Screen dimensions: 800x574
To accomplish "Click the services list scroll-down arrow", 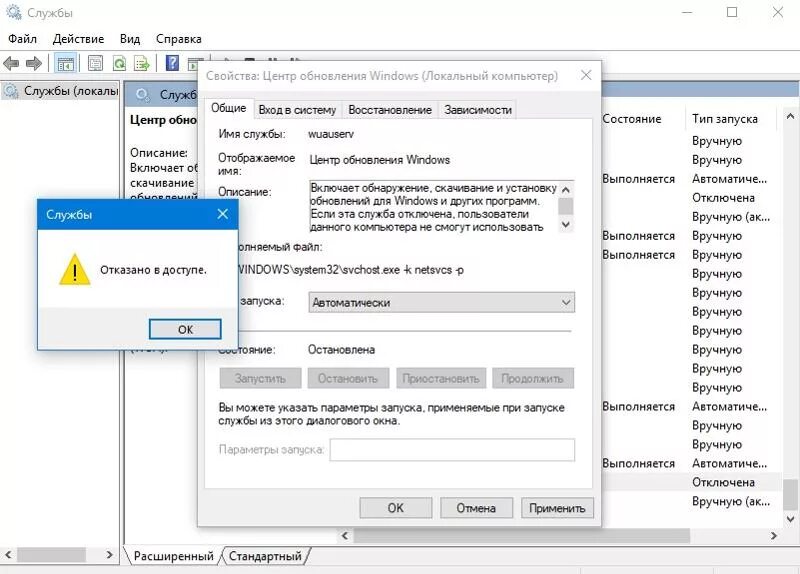I will point(790,519).
